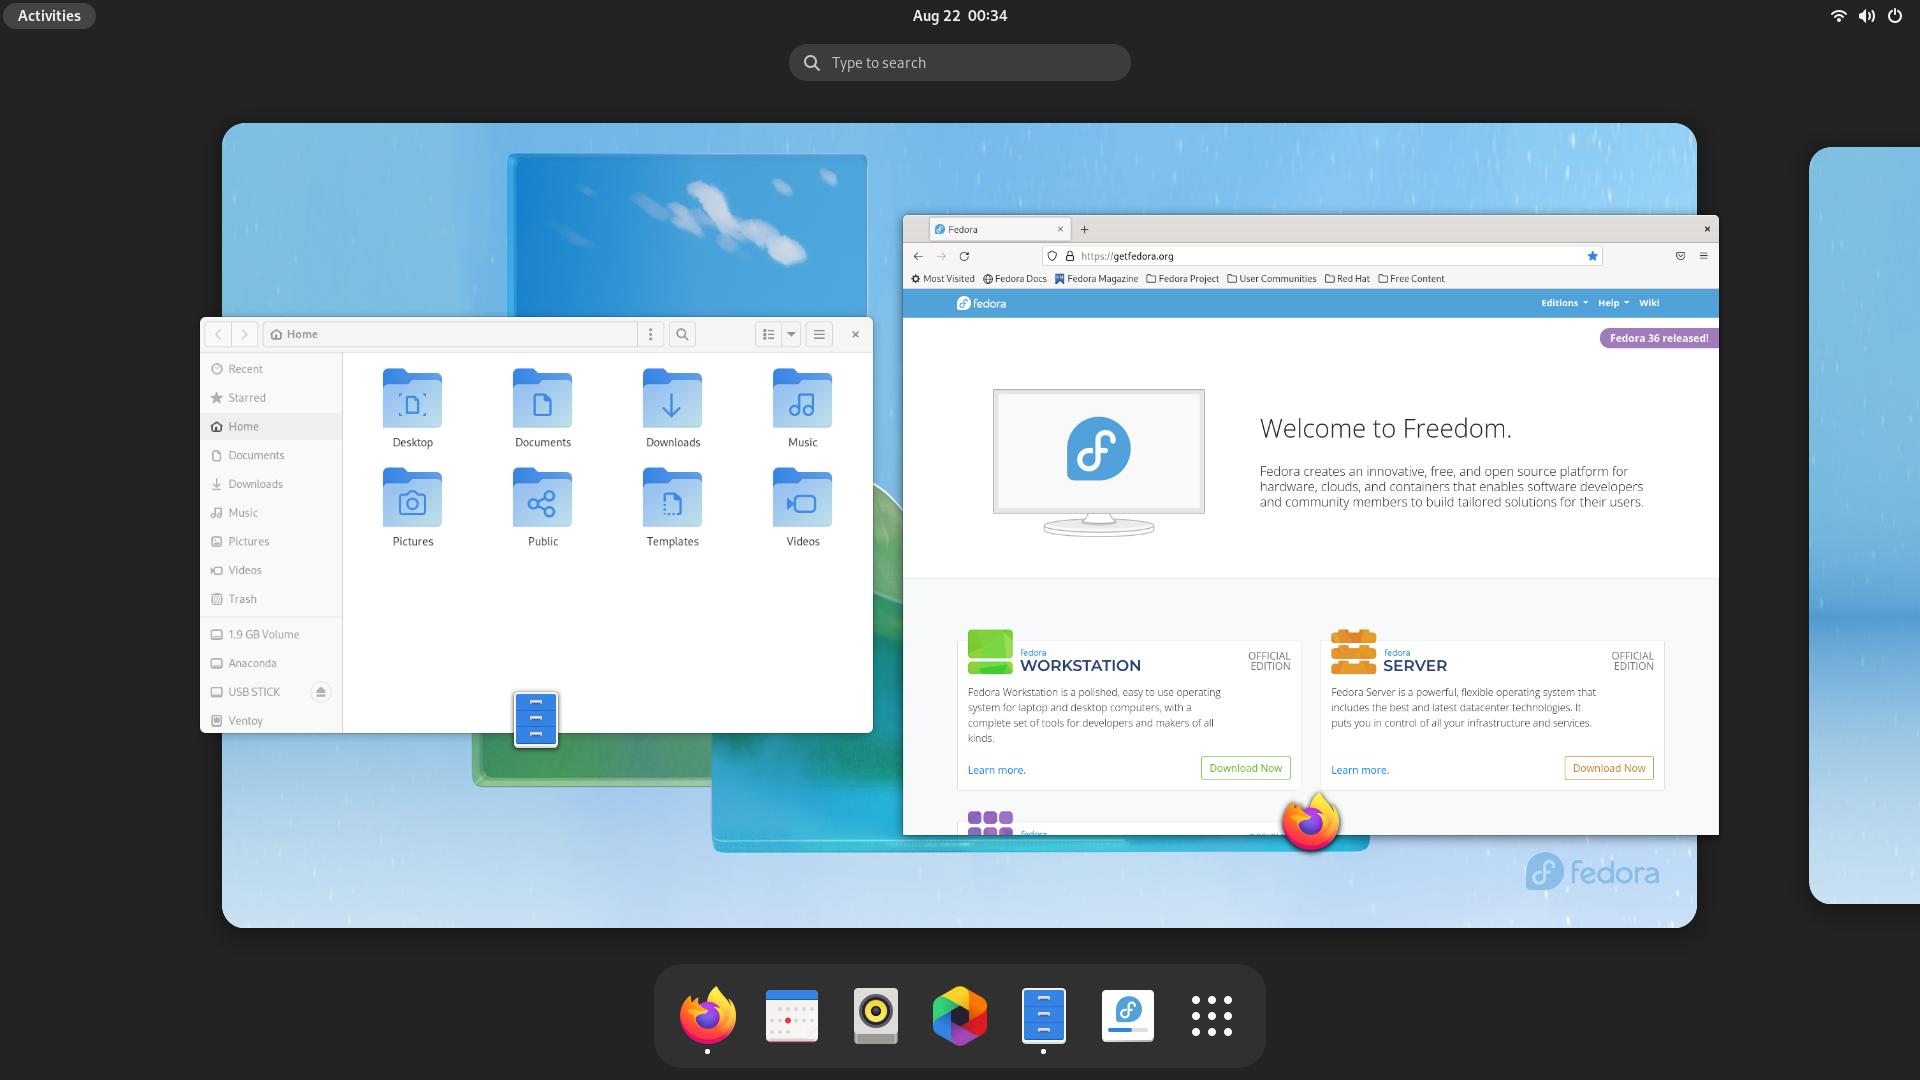The image size is (1920, 1080).
Task: Open Fedora Project bookmarks folder
Action: 1182,279
